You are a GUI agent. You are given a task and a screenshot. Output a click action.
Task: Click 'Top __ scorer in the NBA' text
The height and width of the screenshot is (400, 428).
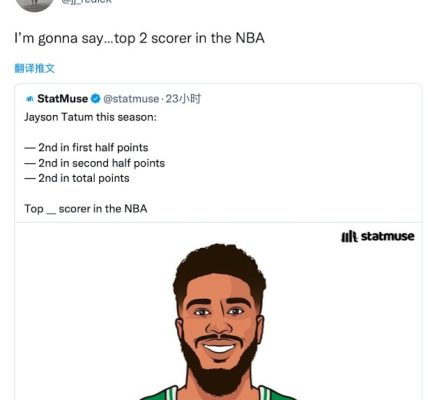(86, 209)
